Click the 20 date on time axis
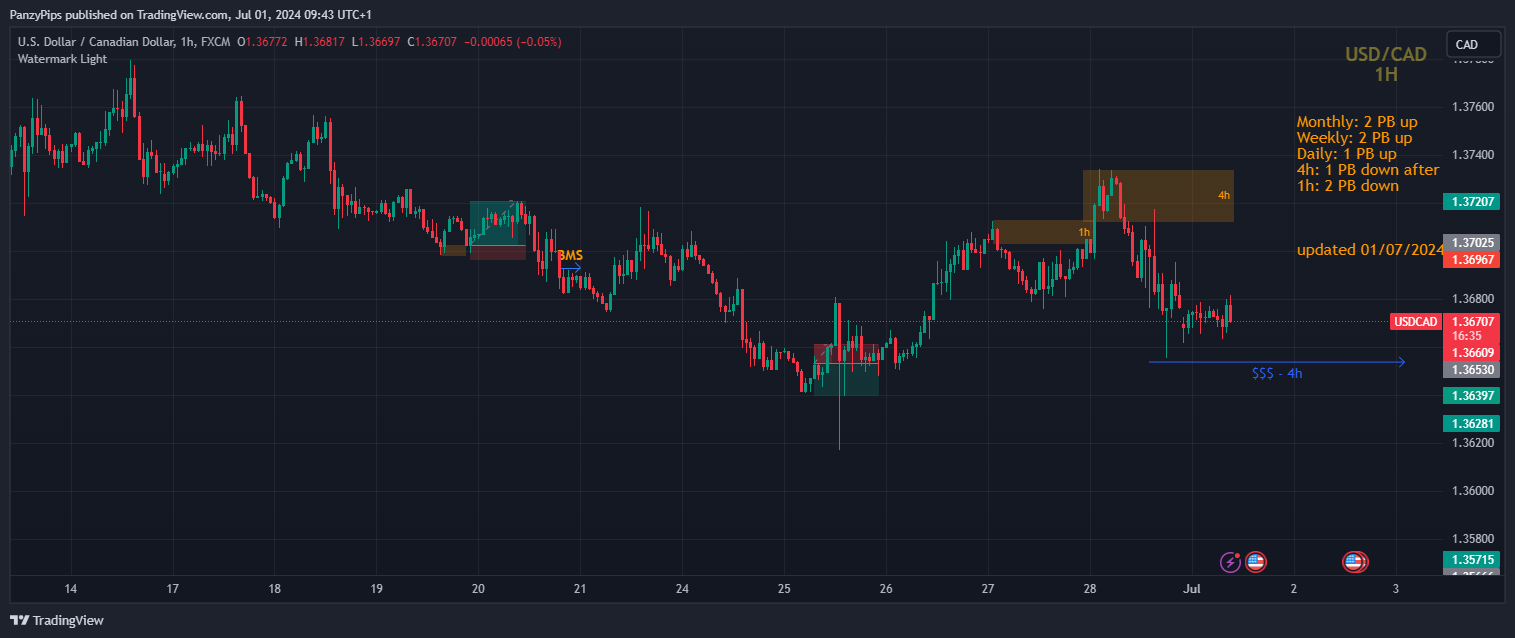Image resolution: width=1515 pixels, height=638 pixels. [478, 588]
